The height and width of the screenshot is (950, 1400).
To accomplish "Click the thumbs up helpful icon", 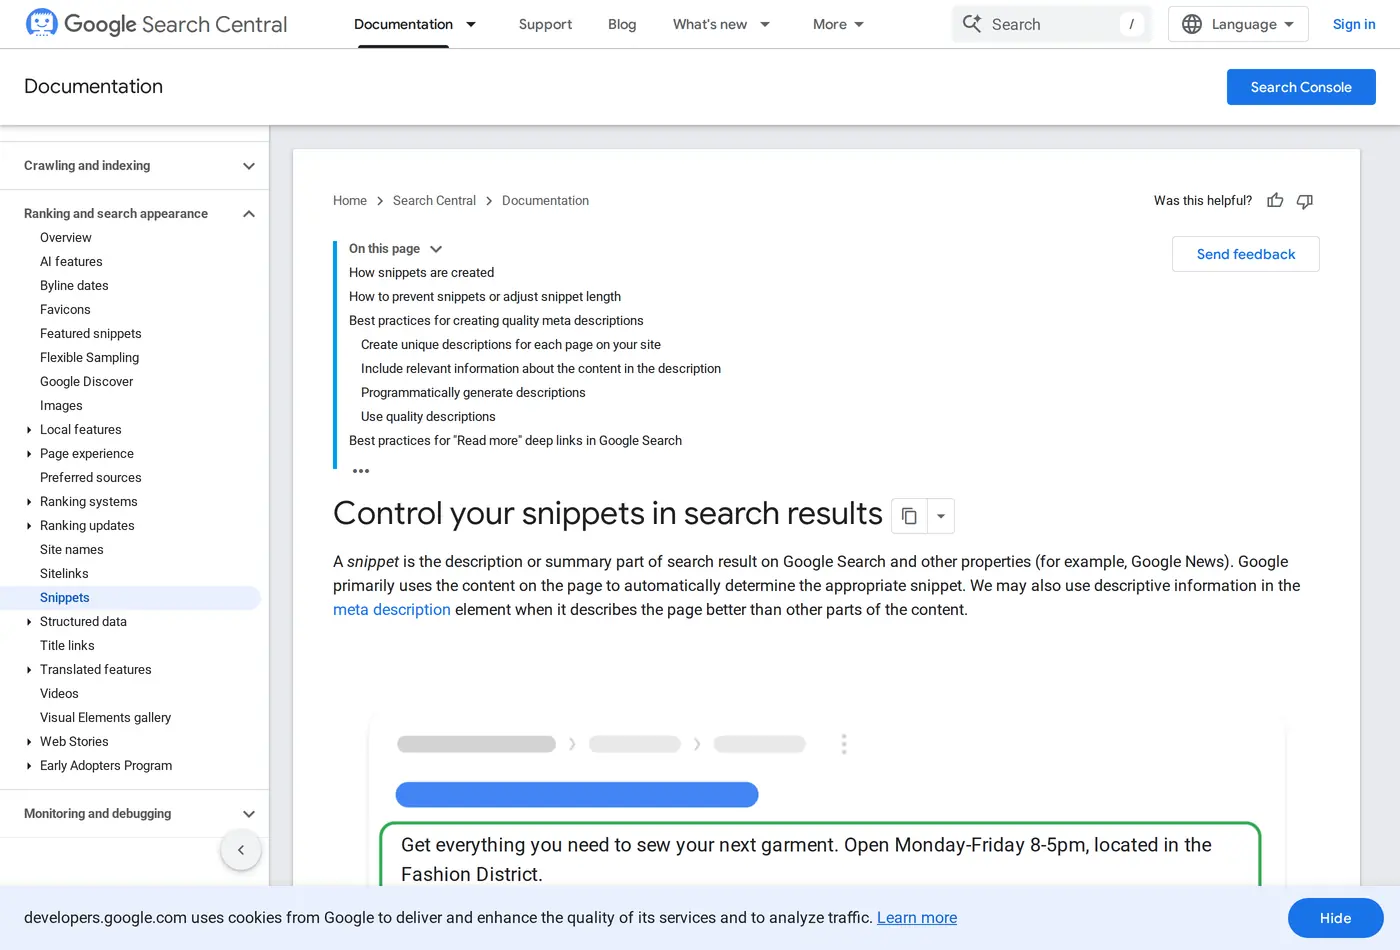I will click(1275, 201).
